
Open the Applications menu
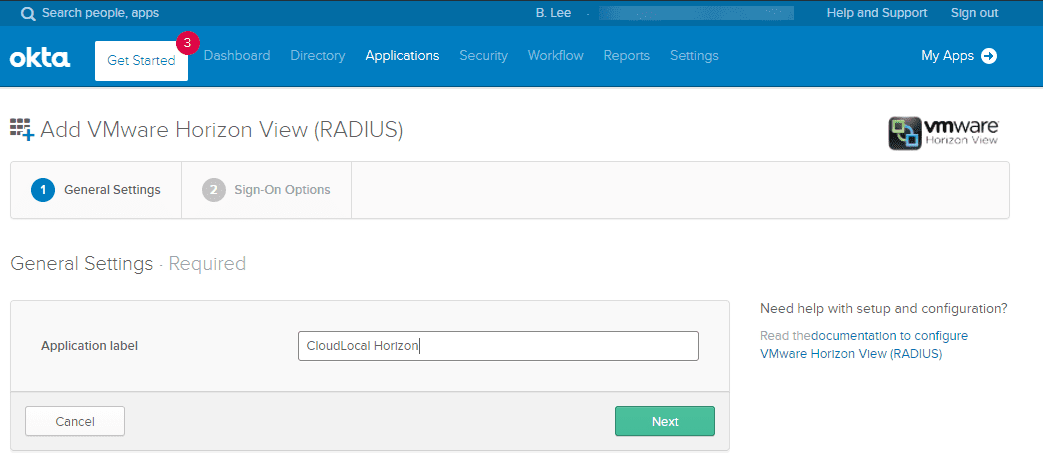pyautogui.click(x=402, y=56)
